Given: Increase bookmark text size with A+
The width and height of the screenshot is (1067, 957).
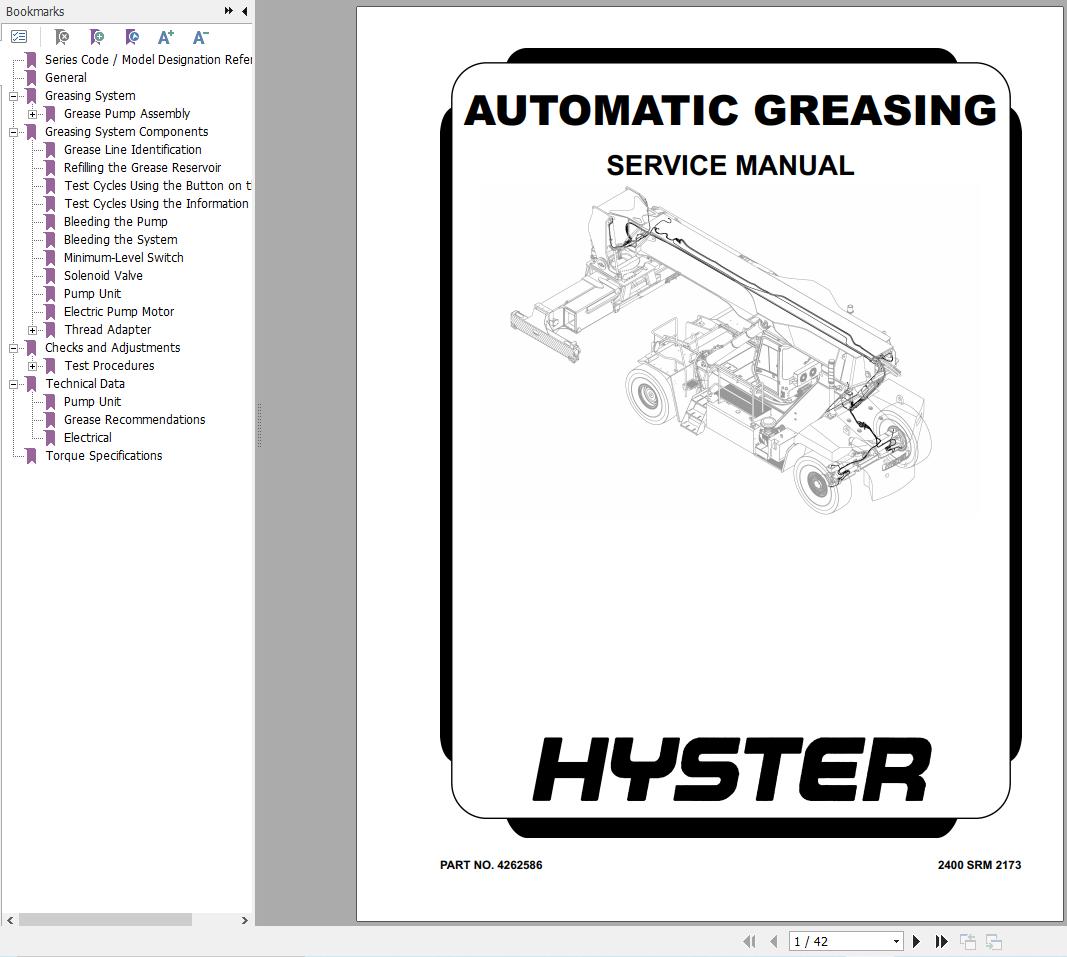Looking at the screenshot, I should pyautogui.click(x=166, y=37).
